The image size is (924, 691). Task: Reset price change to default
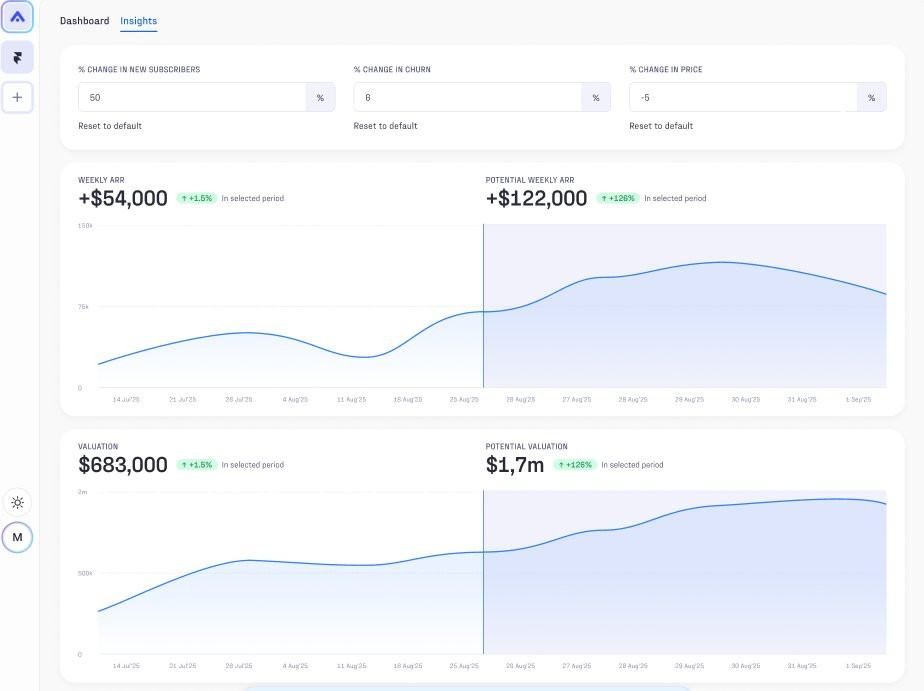point(661,125)
